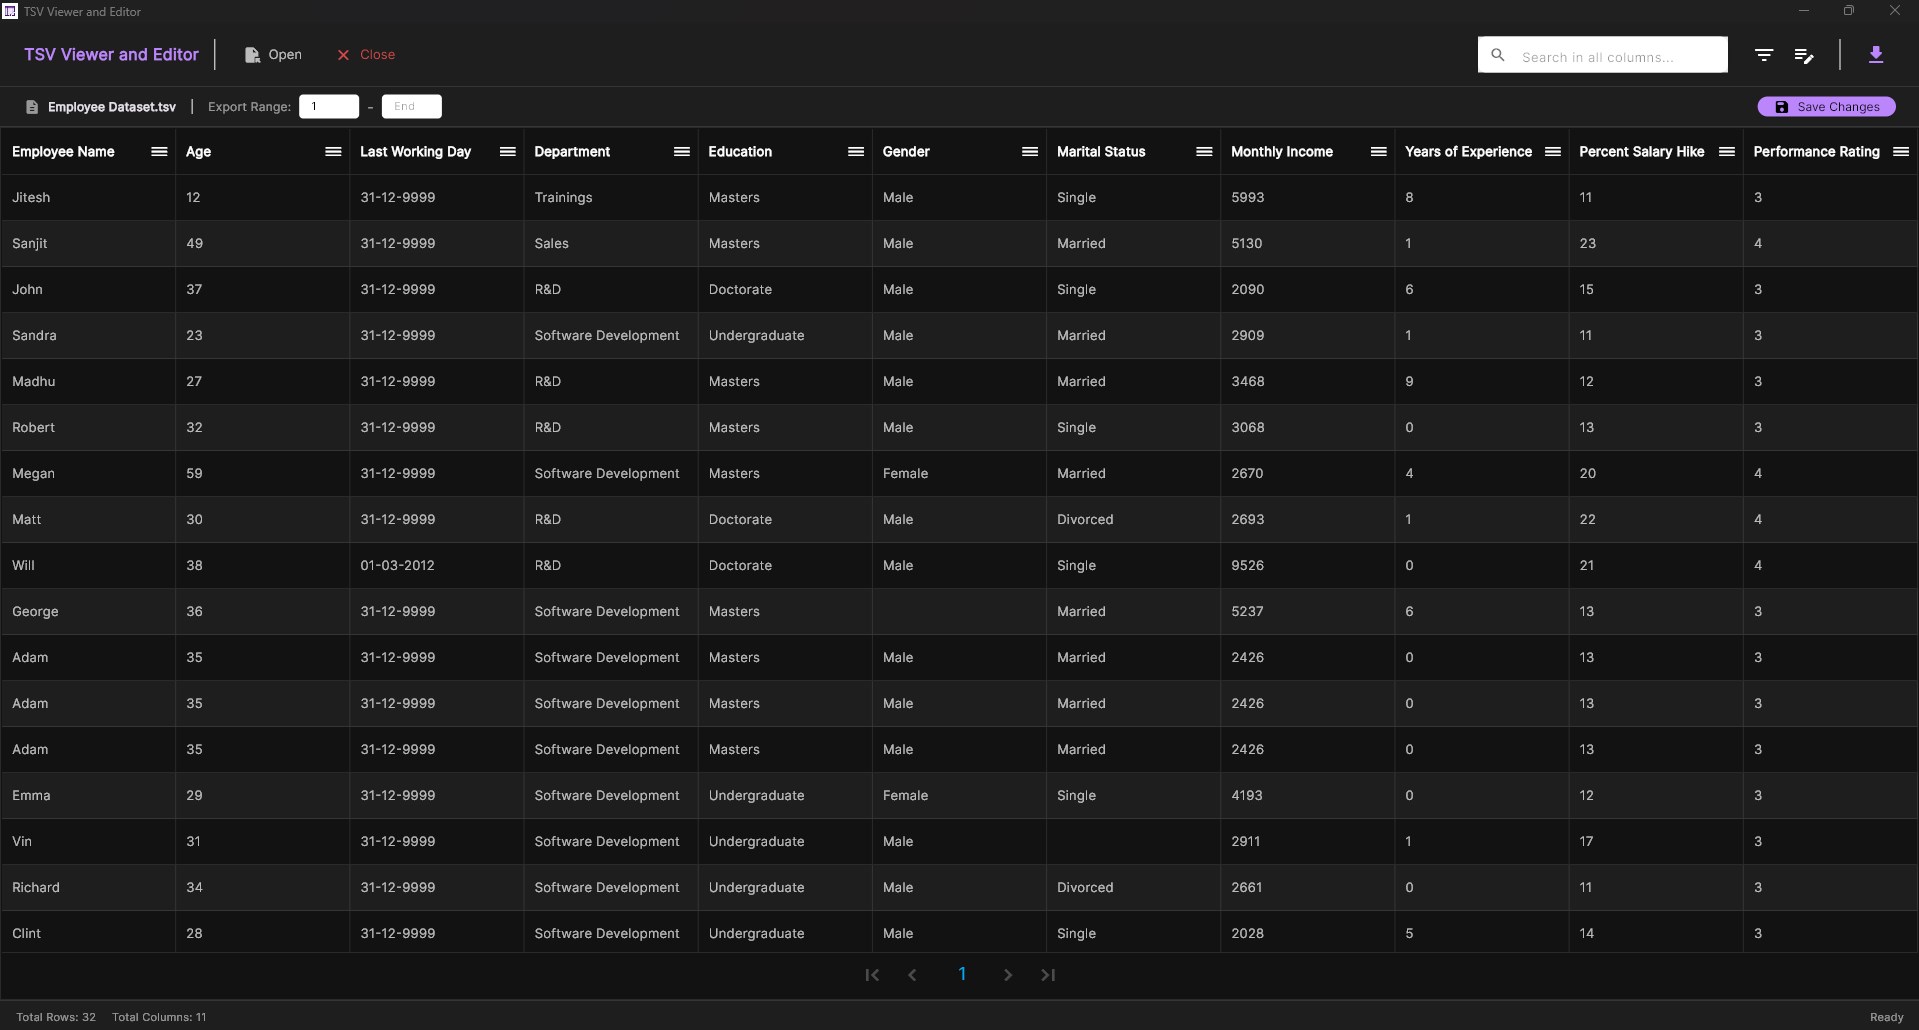
Task: Click the Open file button
Action: point(273,55)
